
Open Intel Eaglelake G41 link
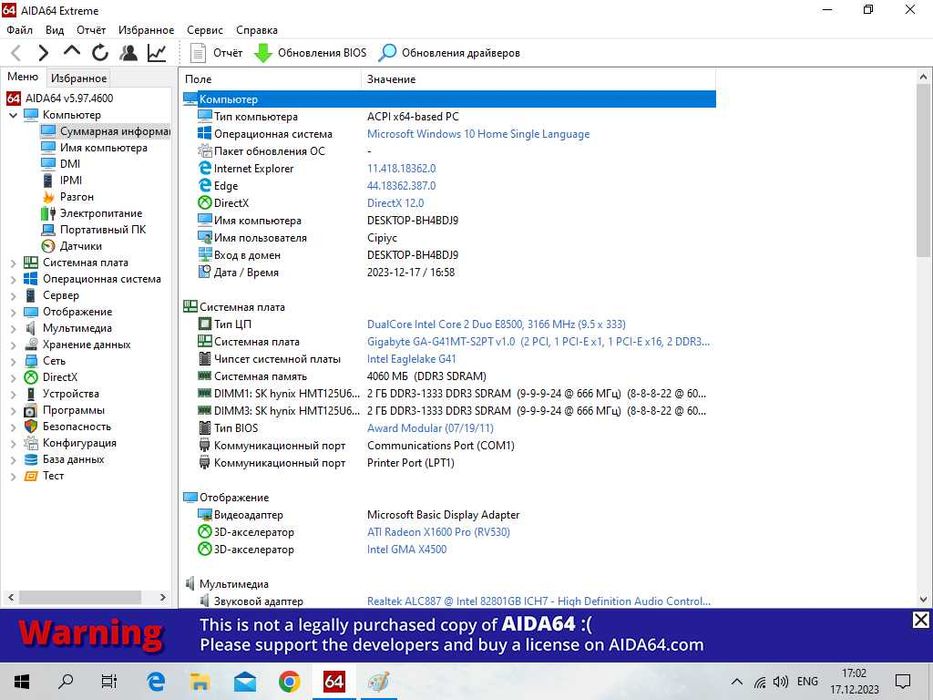(x=412, y=359)
